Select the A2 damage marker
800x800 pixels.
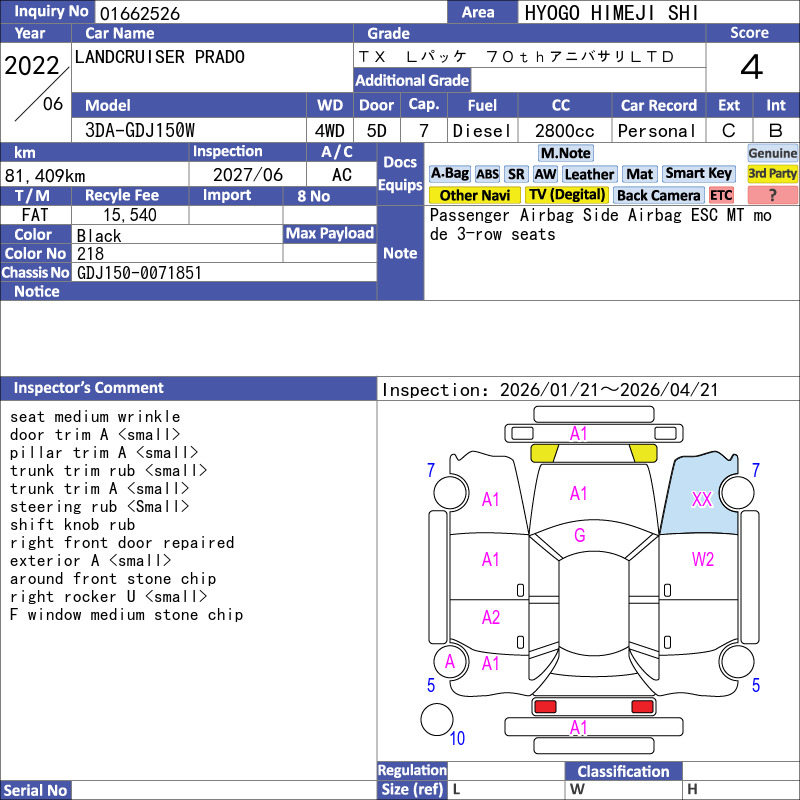pyautogui.click(x=490, y=618)
